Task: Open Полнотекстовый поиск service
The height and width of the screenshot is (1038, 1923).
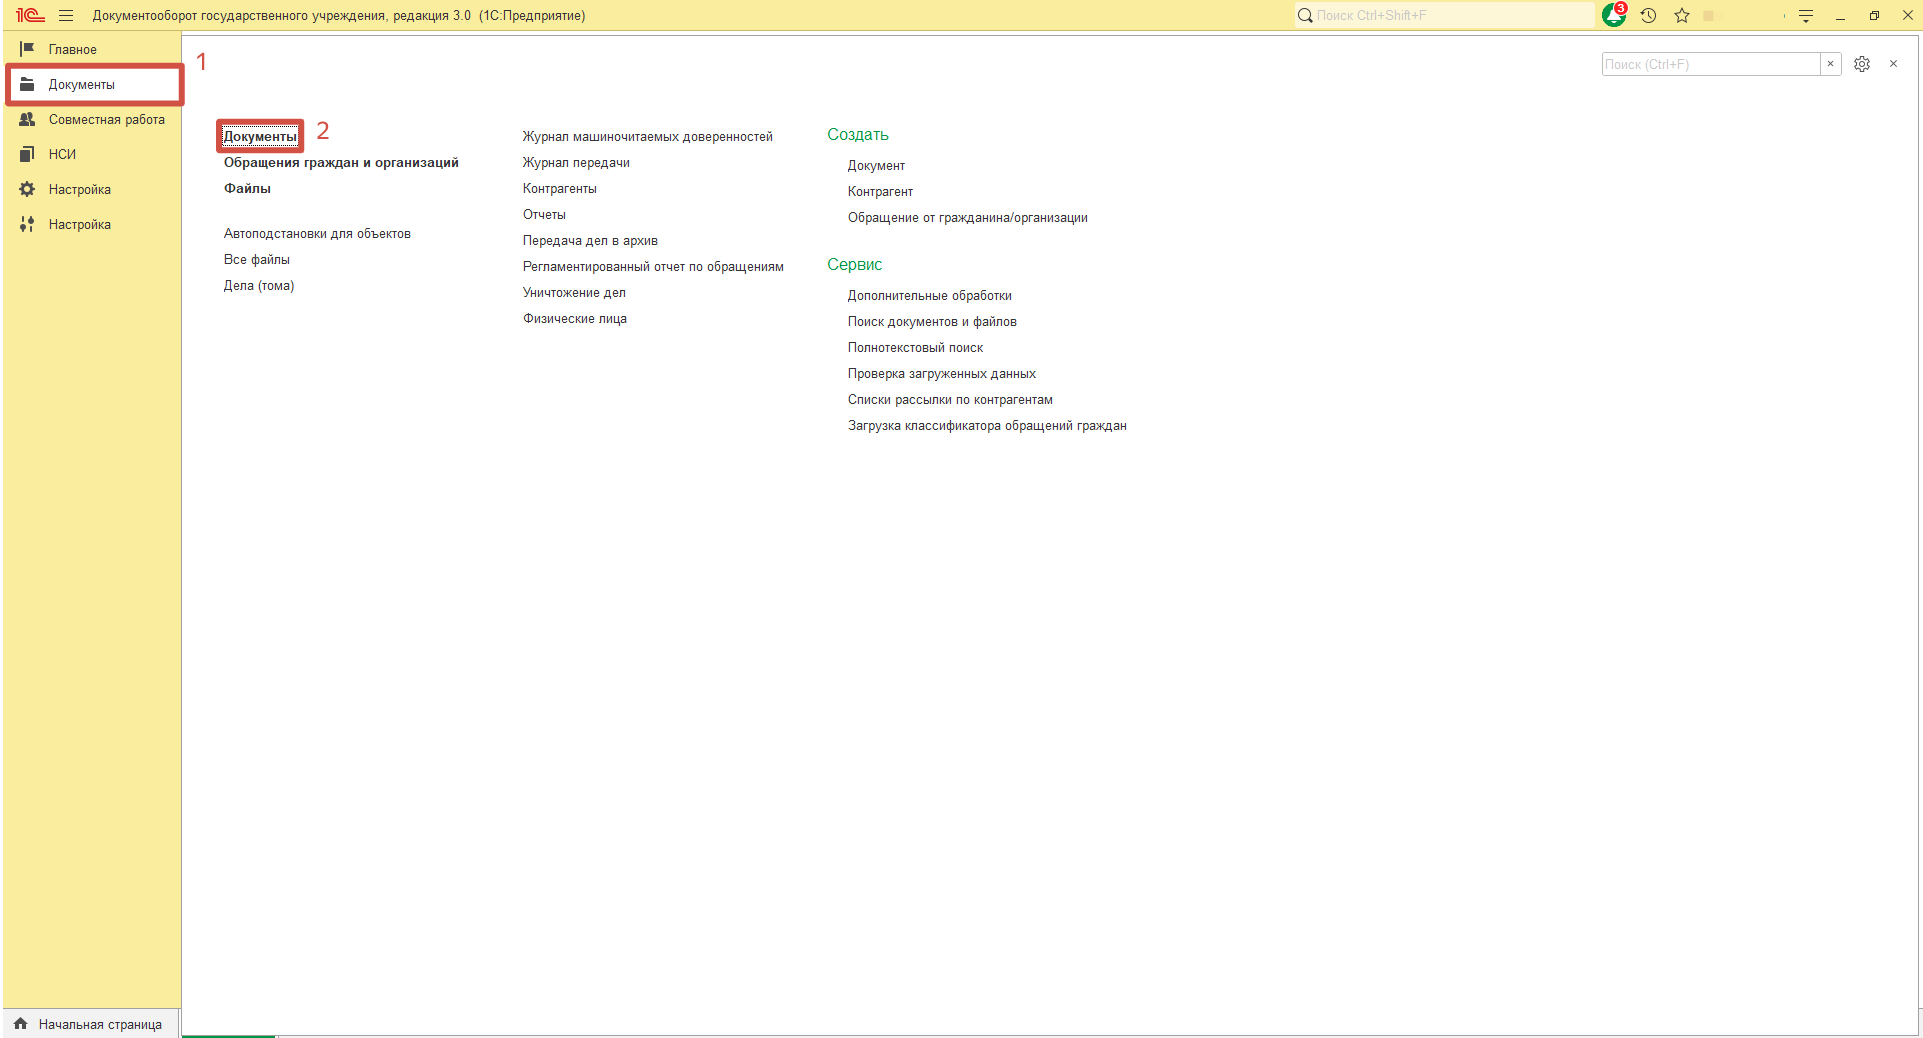Action: [x=915, y=347]
